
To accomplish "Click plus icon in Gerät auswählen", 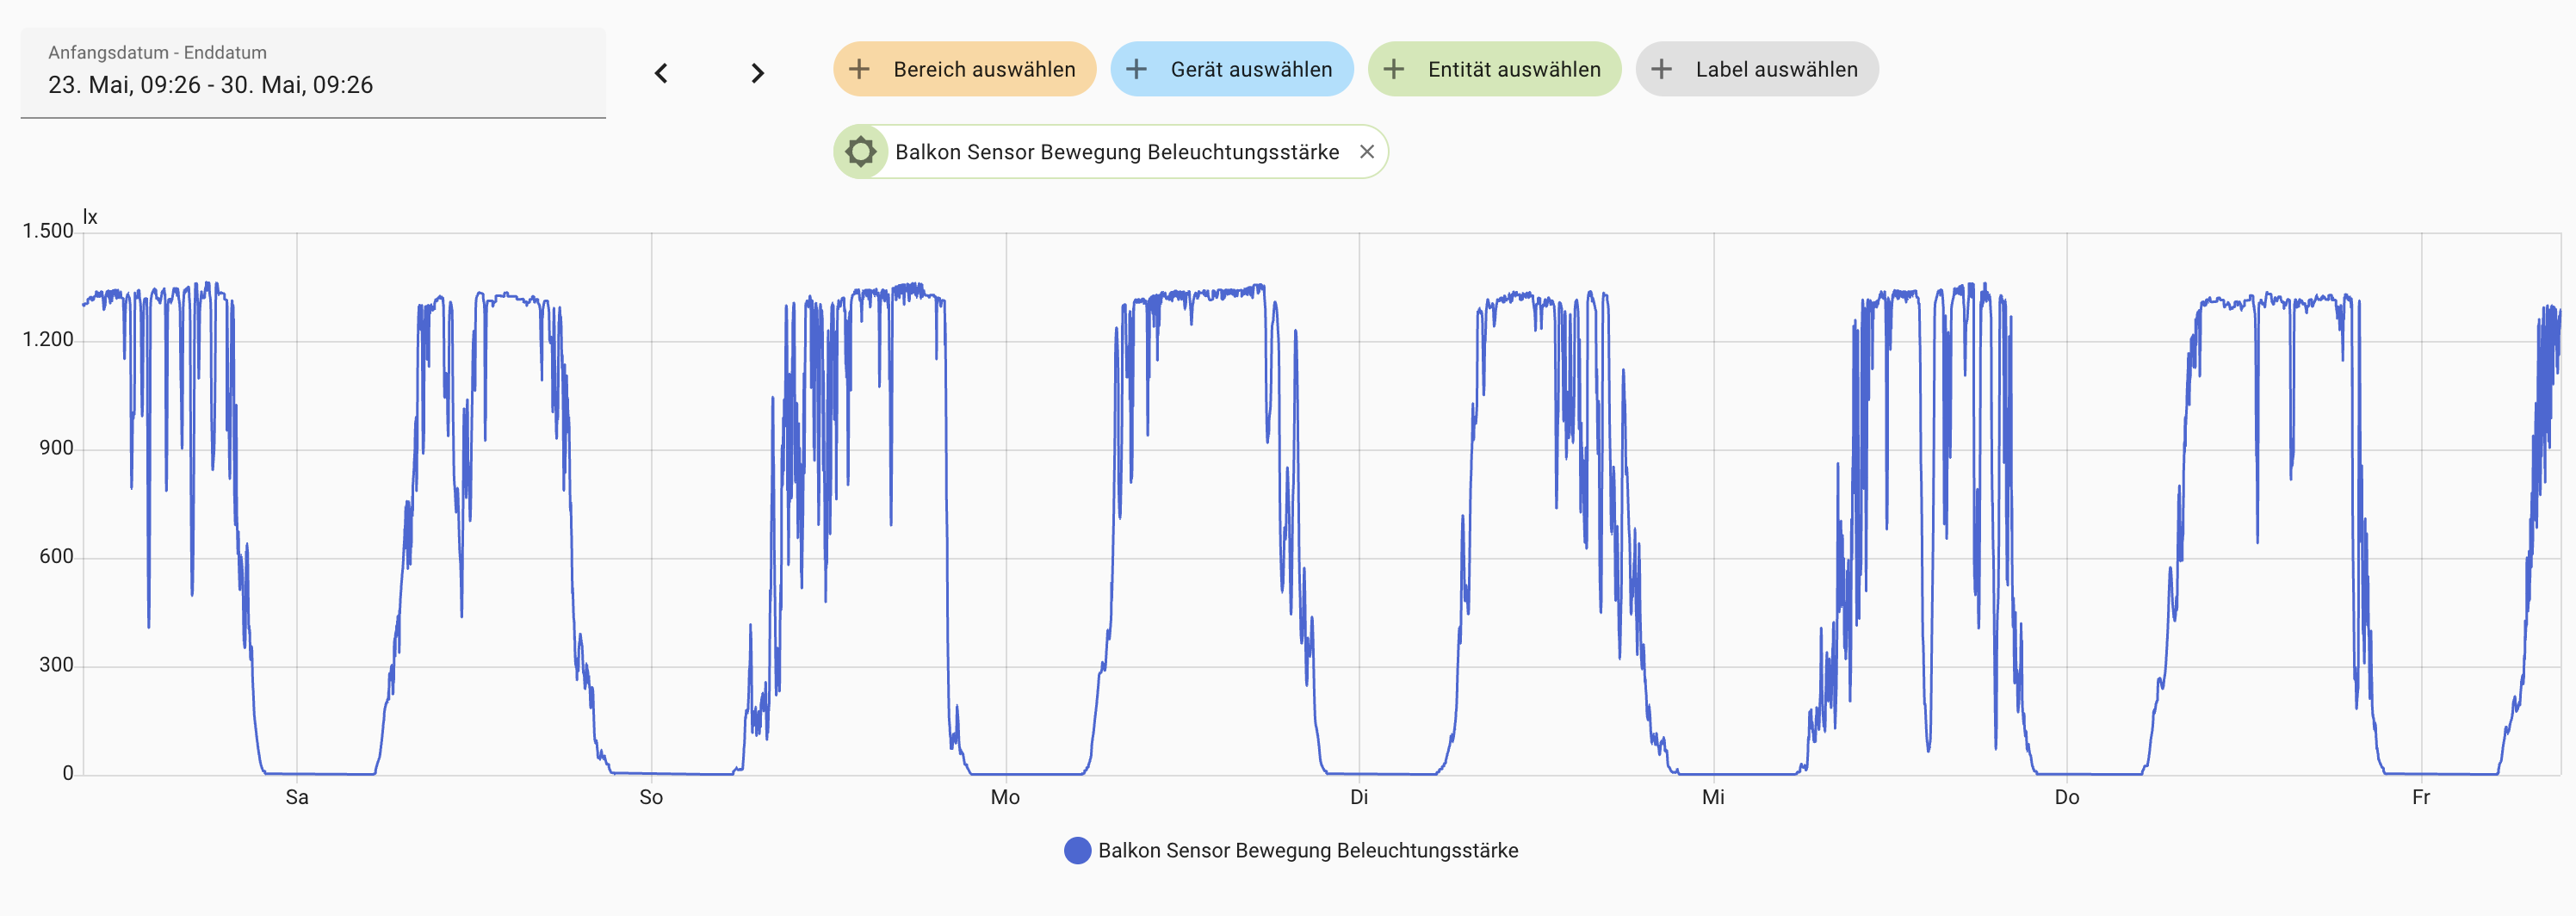I will [1136, 69].
